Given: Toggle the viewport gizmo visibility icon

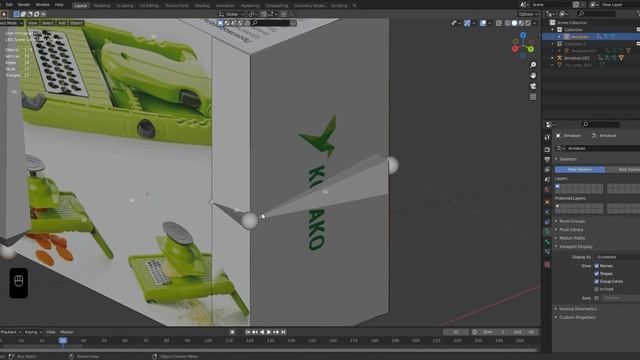Looking at the screenshot, I should [x=467, y=23].
